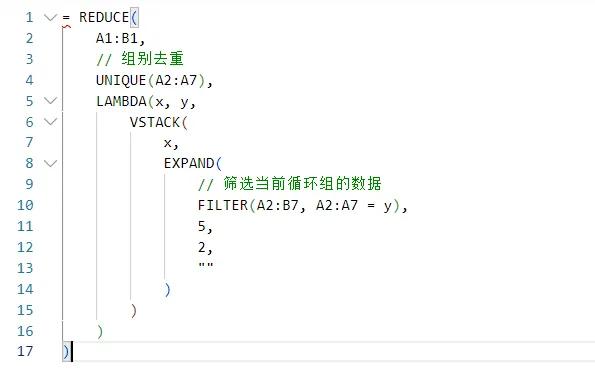Click the number 2 on line 12
595x376 pixels.
[x=201, y=247]
